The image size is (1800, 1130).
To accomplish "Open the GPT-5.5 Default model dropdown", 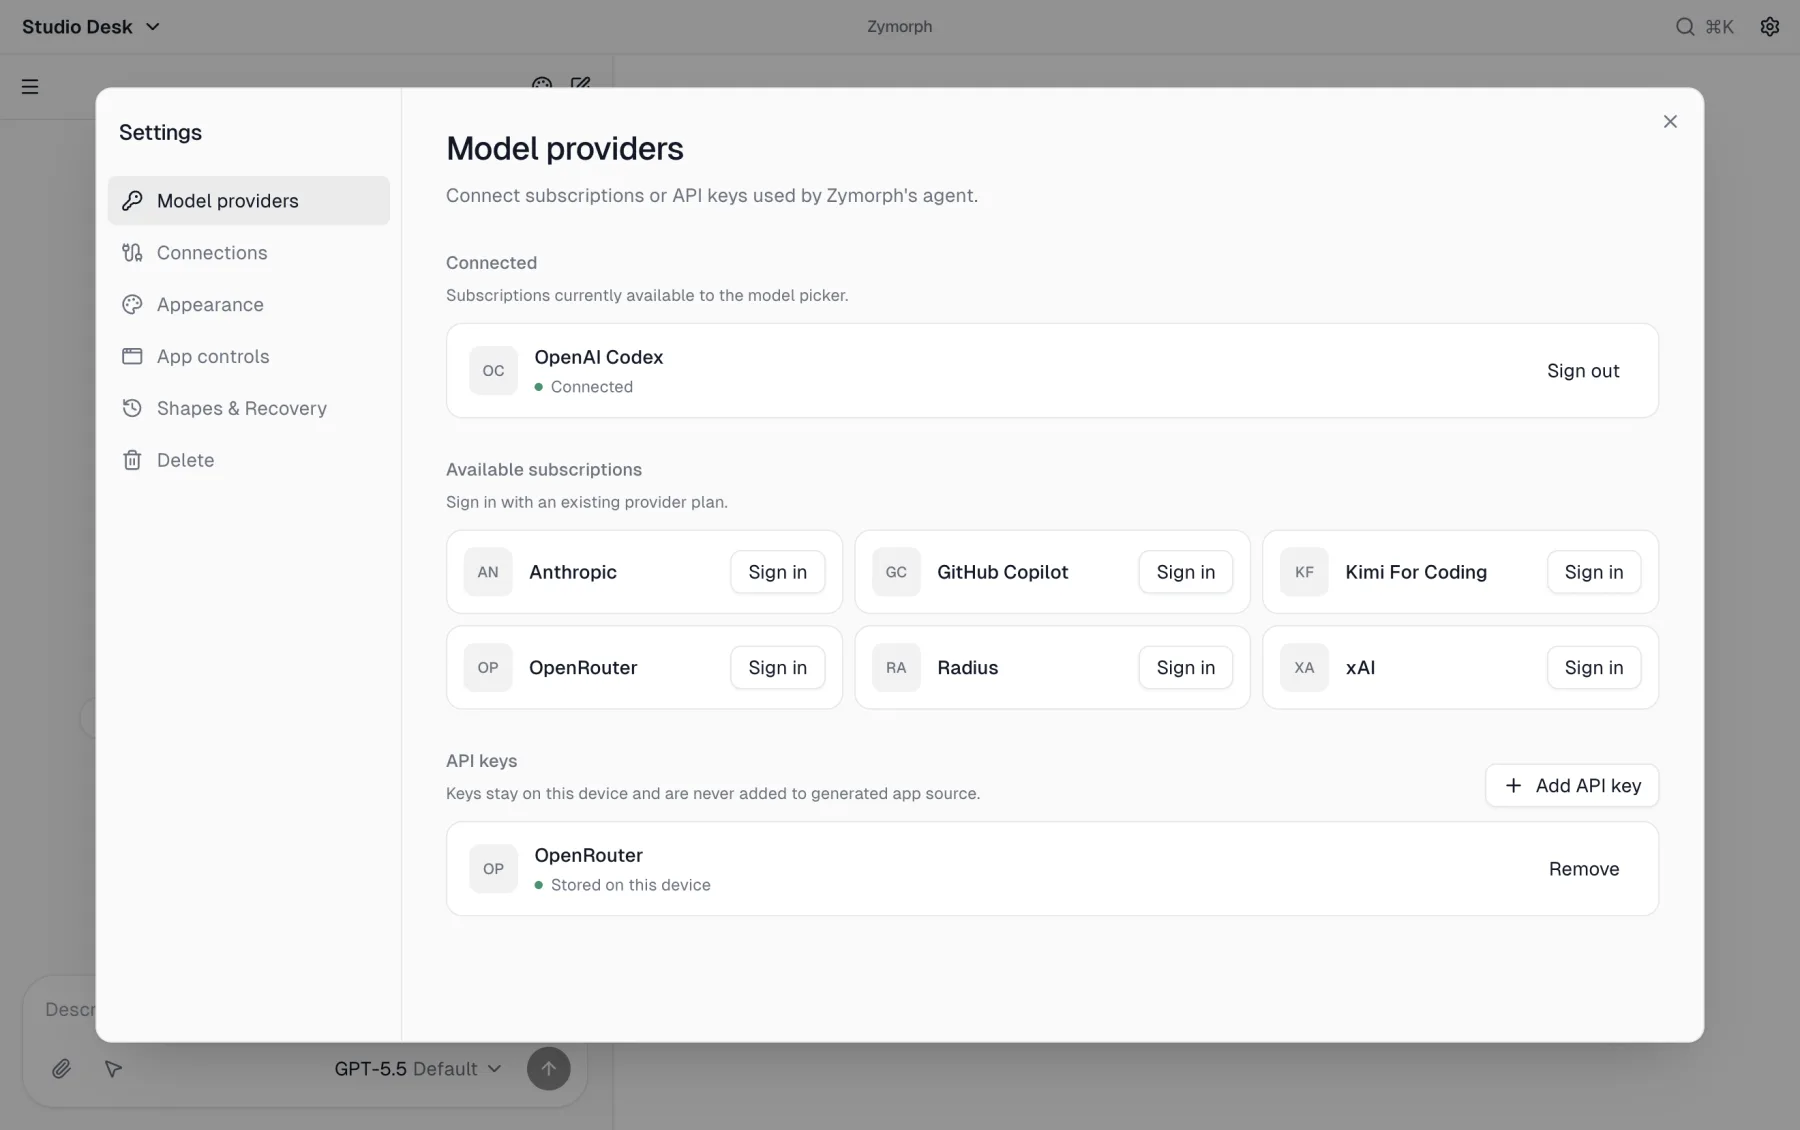I will (418, 1069).
